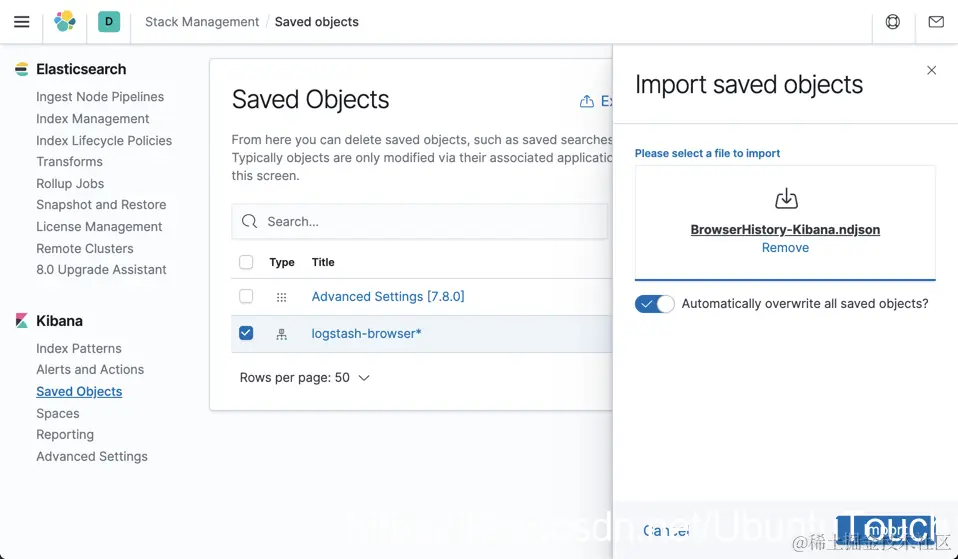Go to Rollup Jobs
Viewport: 958px width, 559px height.
click(x=70, y=183)
